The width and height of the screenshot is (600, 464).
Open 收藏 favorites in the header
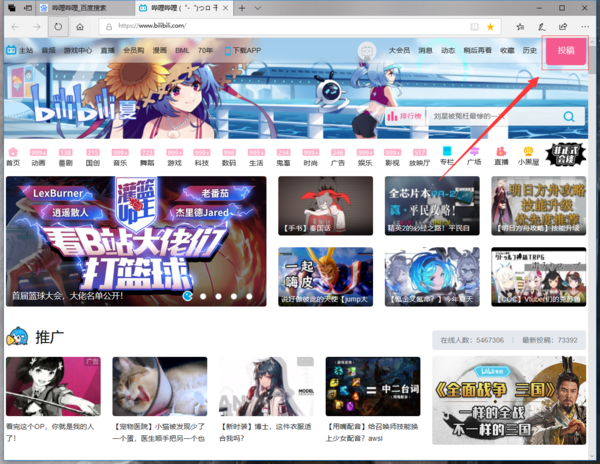(x=507, y=50)
